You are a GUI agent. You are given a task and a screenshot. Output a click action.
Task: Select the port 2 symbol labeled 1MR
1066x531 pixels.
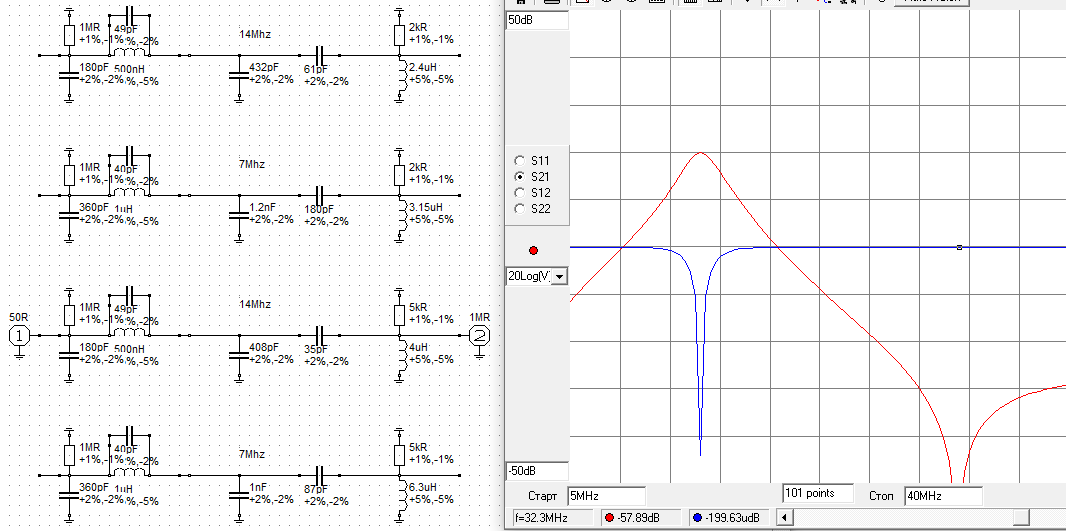(x=481, y=335)
